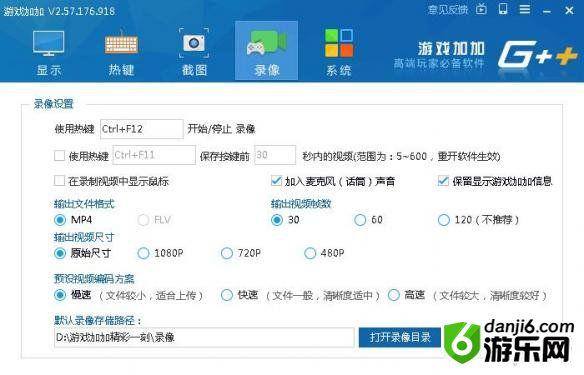Select 原始尺寸 video size
Screen dimensions: 584x375
60,253
